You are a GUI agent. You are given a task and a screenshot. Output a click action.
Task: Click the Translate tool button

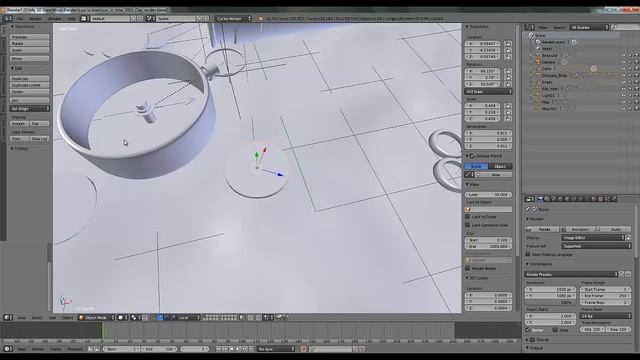pos(29,37)
